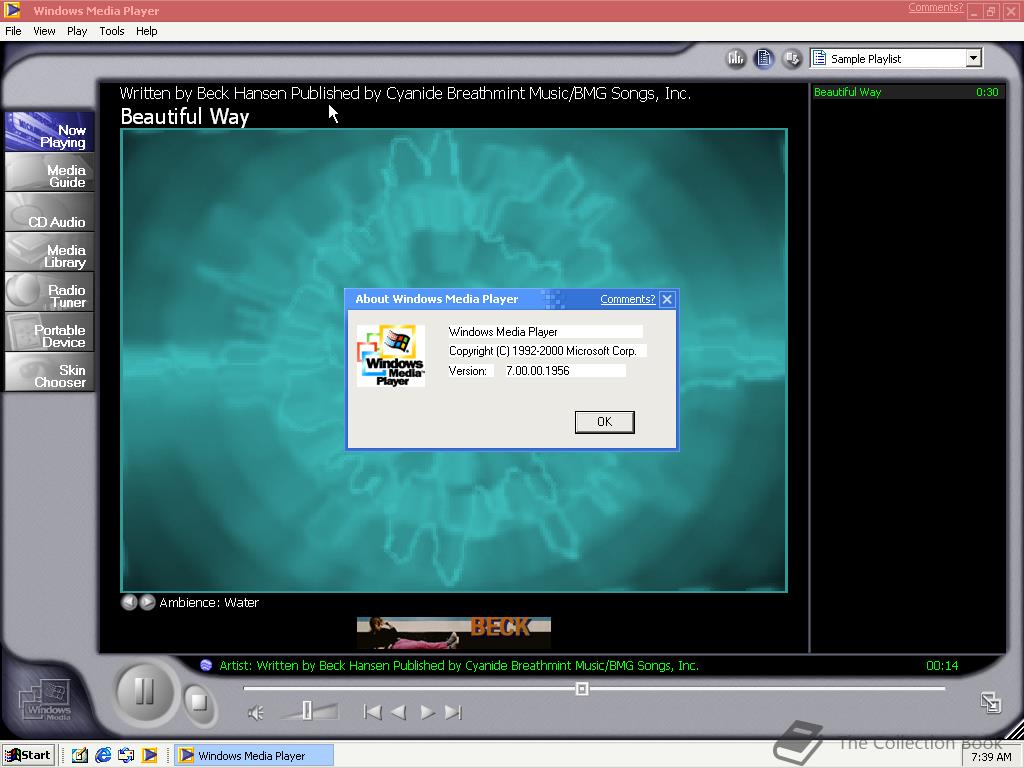The image size is (1024, 768).
Task: Skip to the next track
Action: [x=453, y=712]
